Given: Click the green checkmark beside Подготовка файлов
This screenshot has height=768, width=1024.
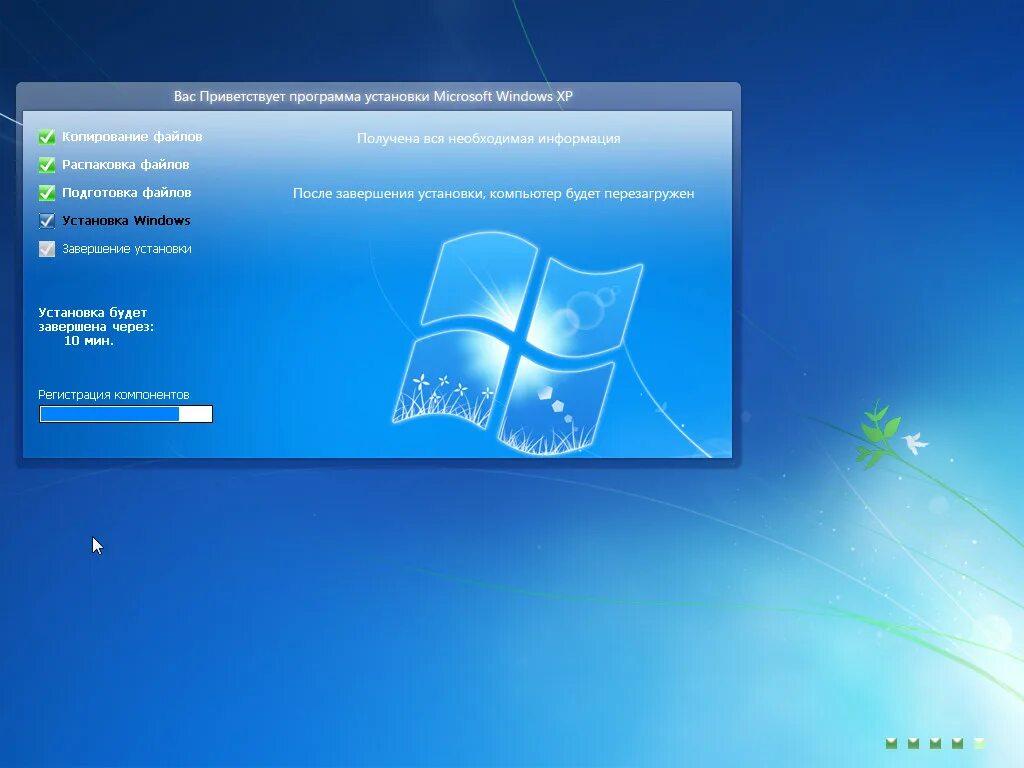Looking at the screenshot, I should 47,193.
